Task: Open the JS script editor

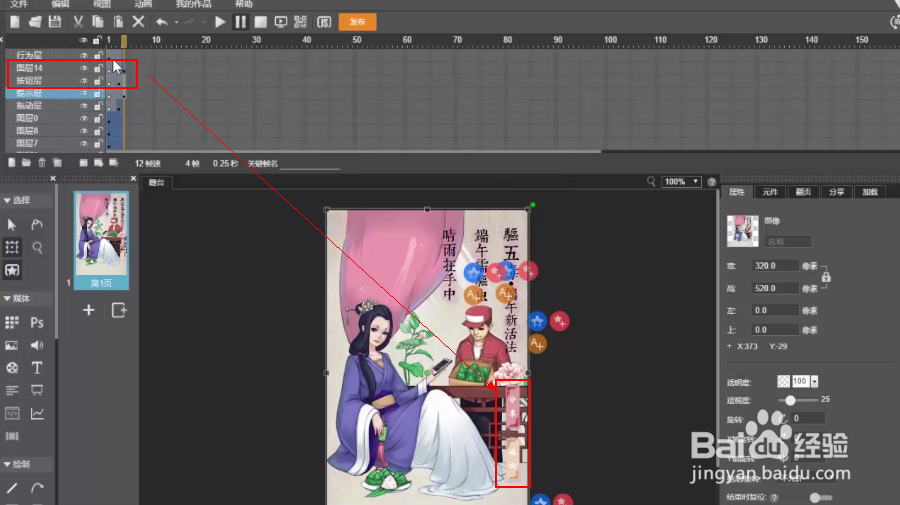Action: (x=324, y=22)
